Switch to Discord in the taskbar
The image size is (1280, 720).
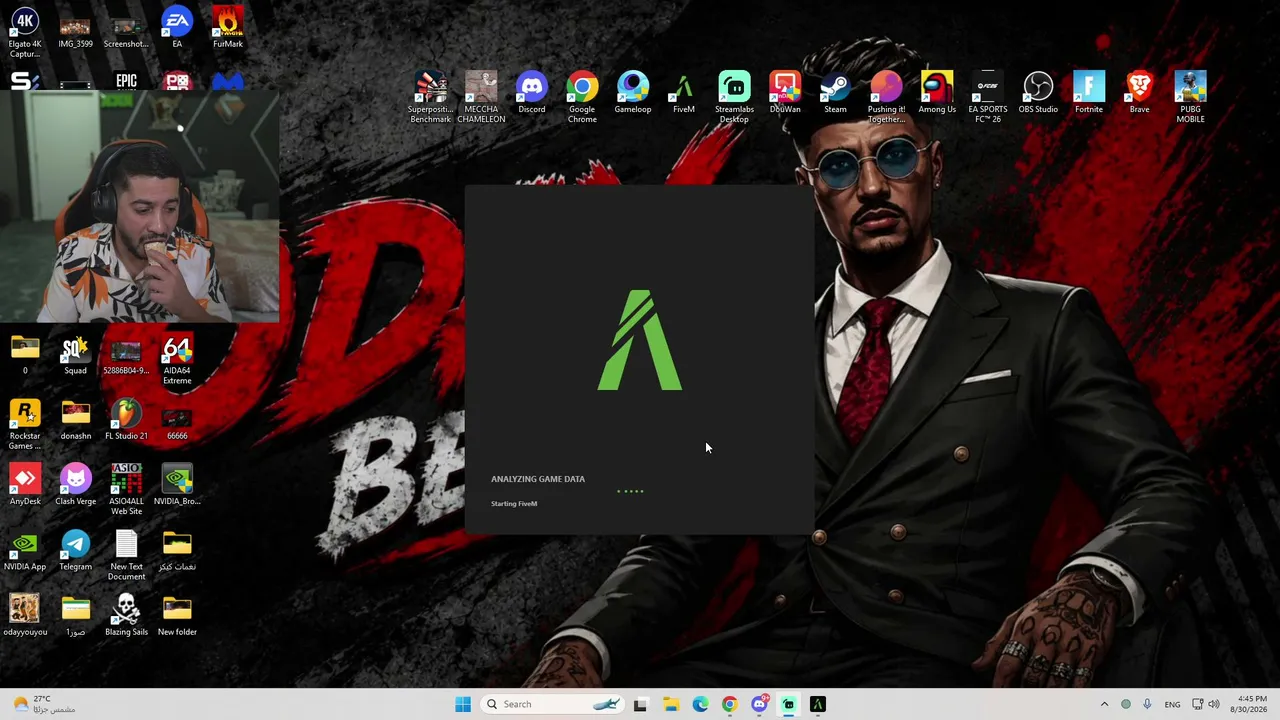(x=759, y=704)
